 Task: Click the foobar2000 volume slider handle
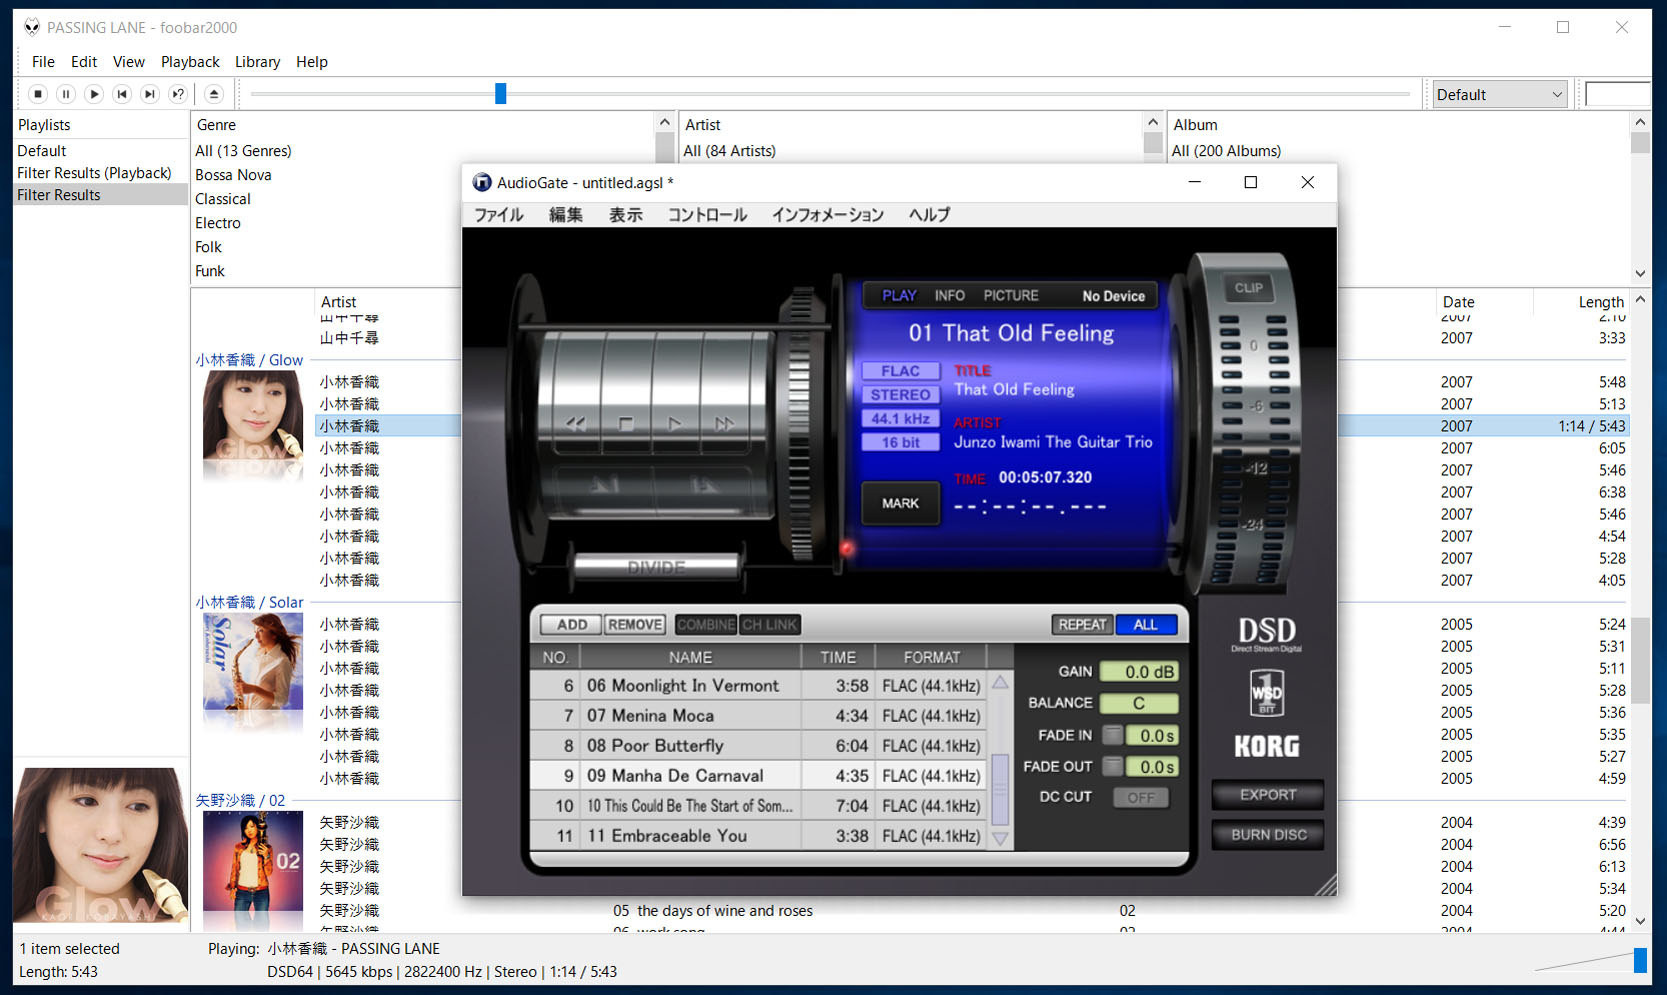1640,960
